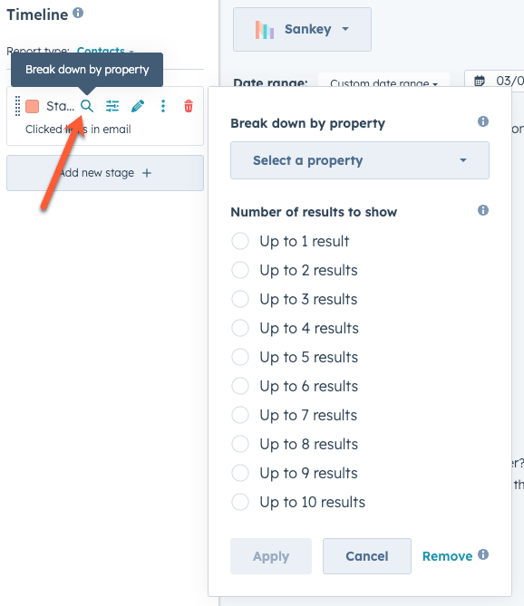Open the stage three-dot options menu
Image resolution: width=524 pixels, height=606 pixels.
163,106
